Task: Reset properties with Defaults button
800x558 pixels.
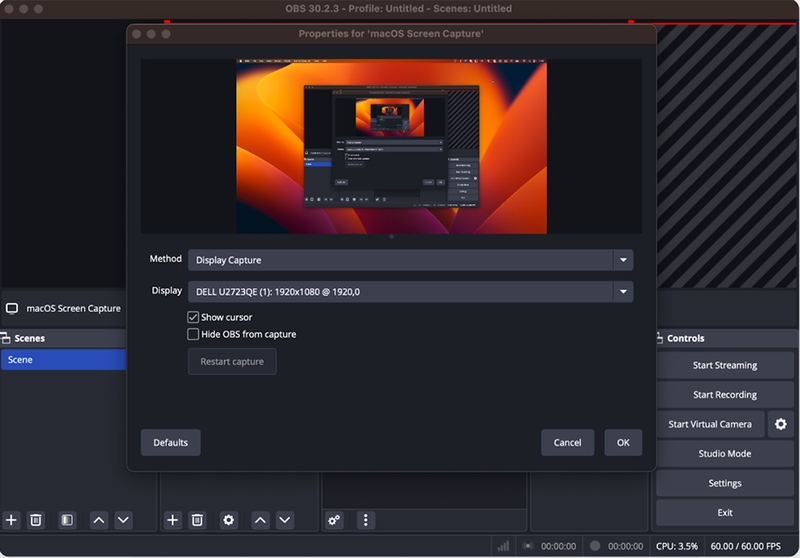Action: click(x=170, y=443)
